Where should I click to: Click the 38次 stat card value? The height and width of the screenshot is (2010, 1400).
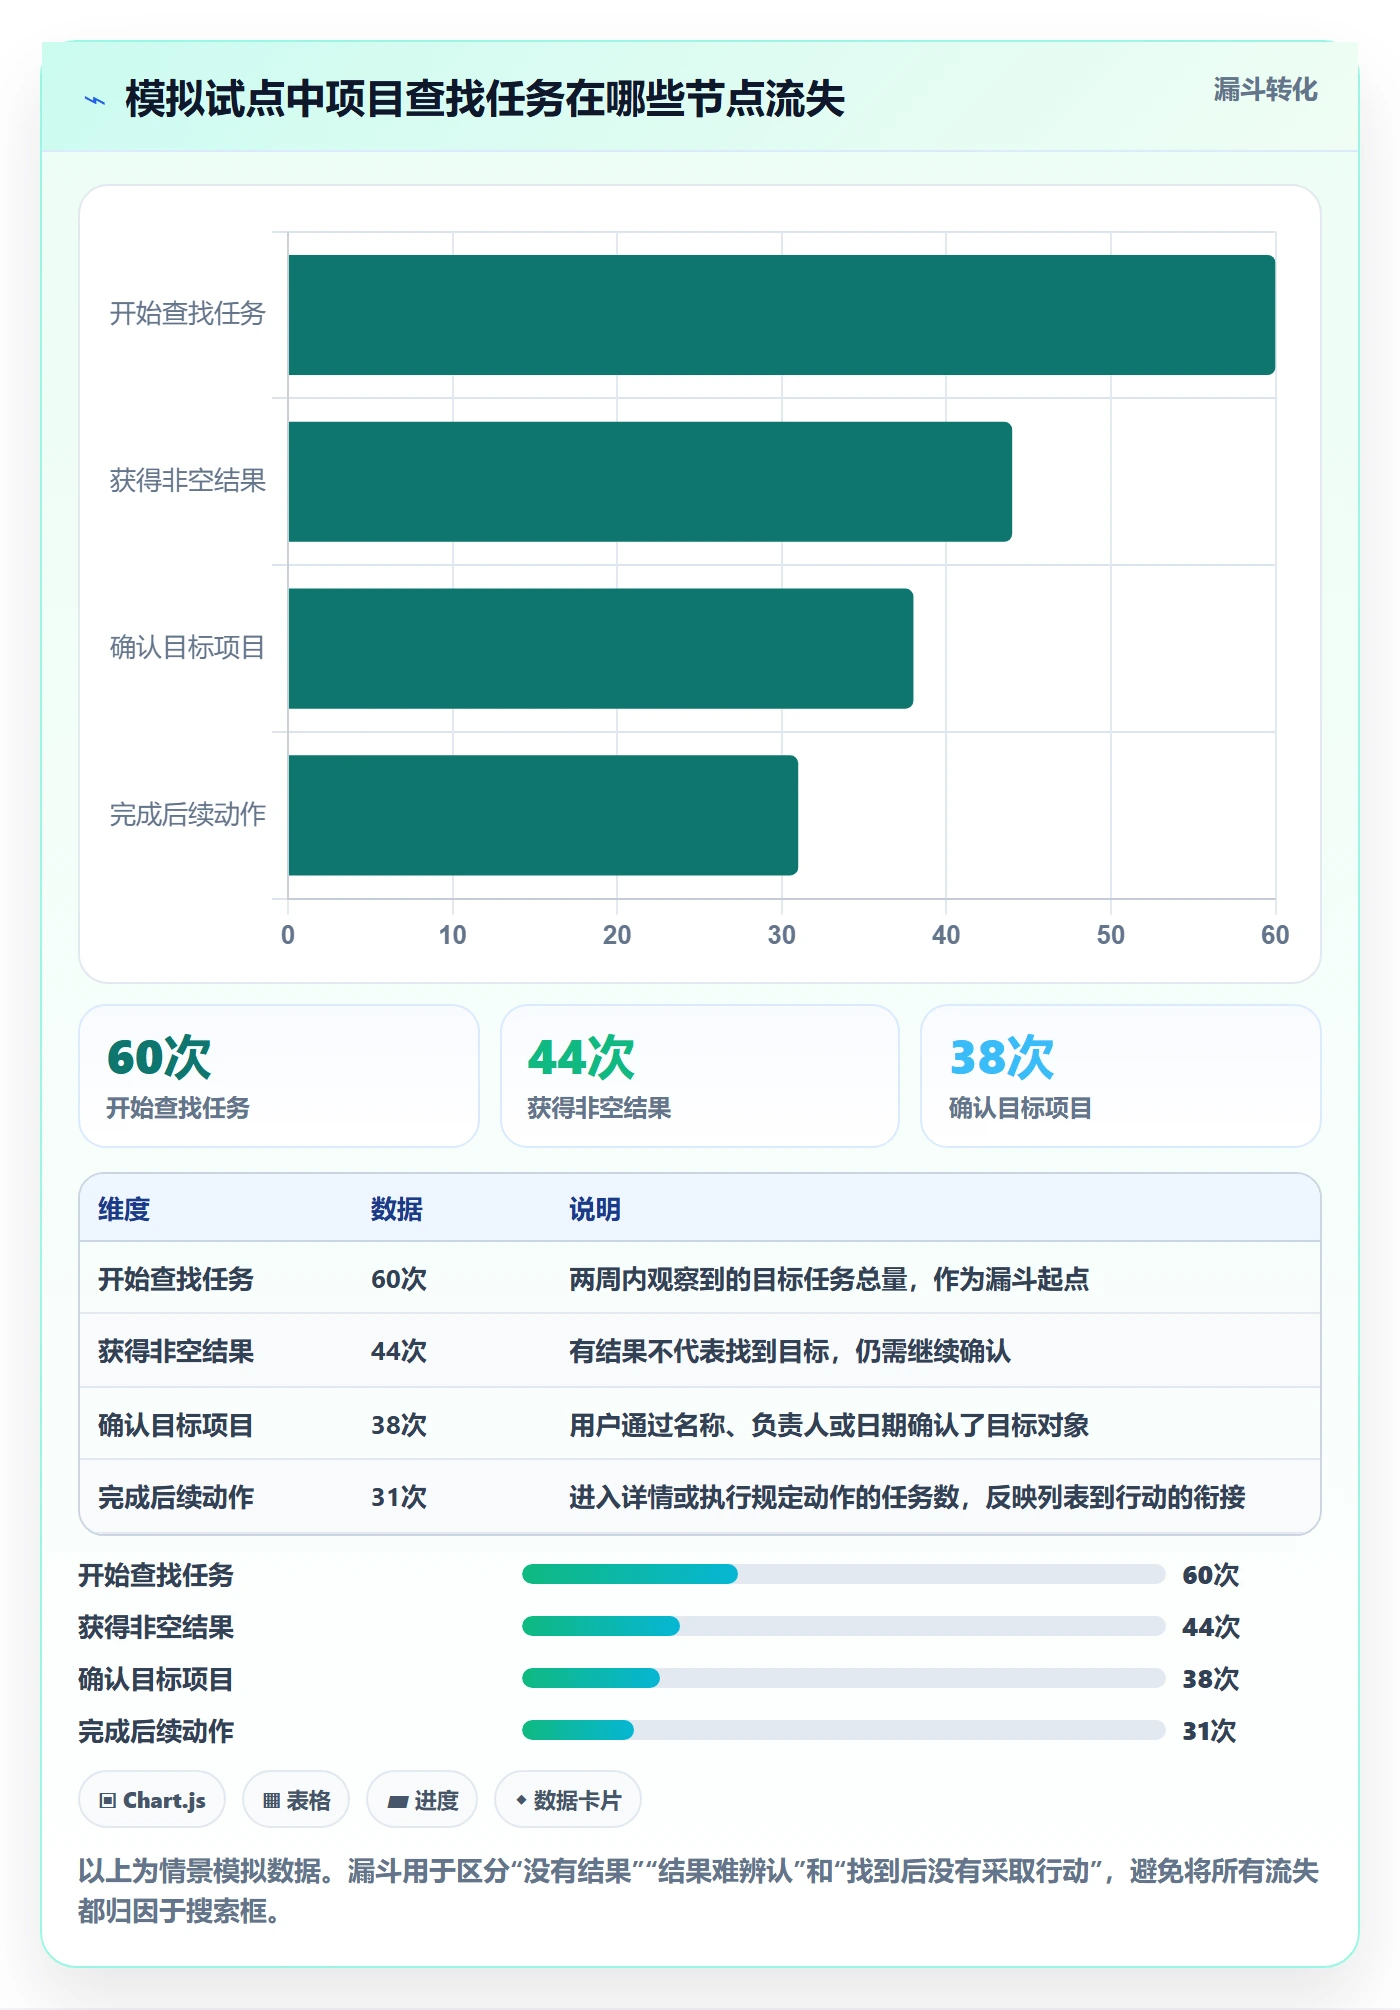tap(1002, 1057)
